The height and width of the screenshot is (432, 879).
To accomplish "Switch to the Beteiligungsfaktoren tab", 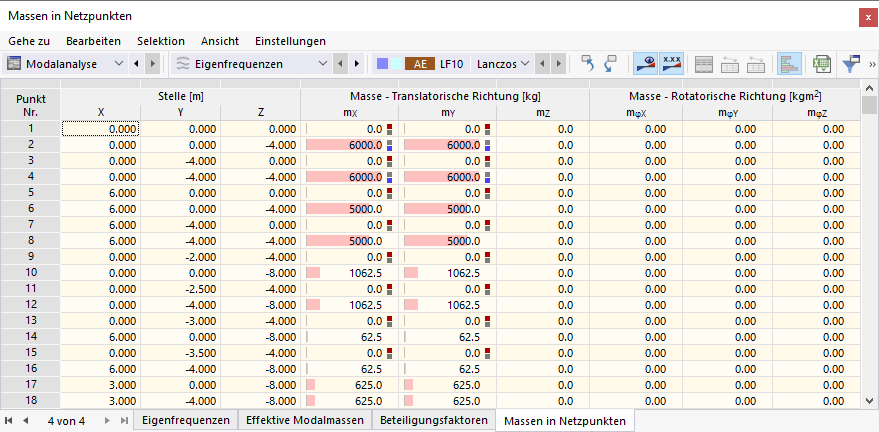I will click(434, 420).
